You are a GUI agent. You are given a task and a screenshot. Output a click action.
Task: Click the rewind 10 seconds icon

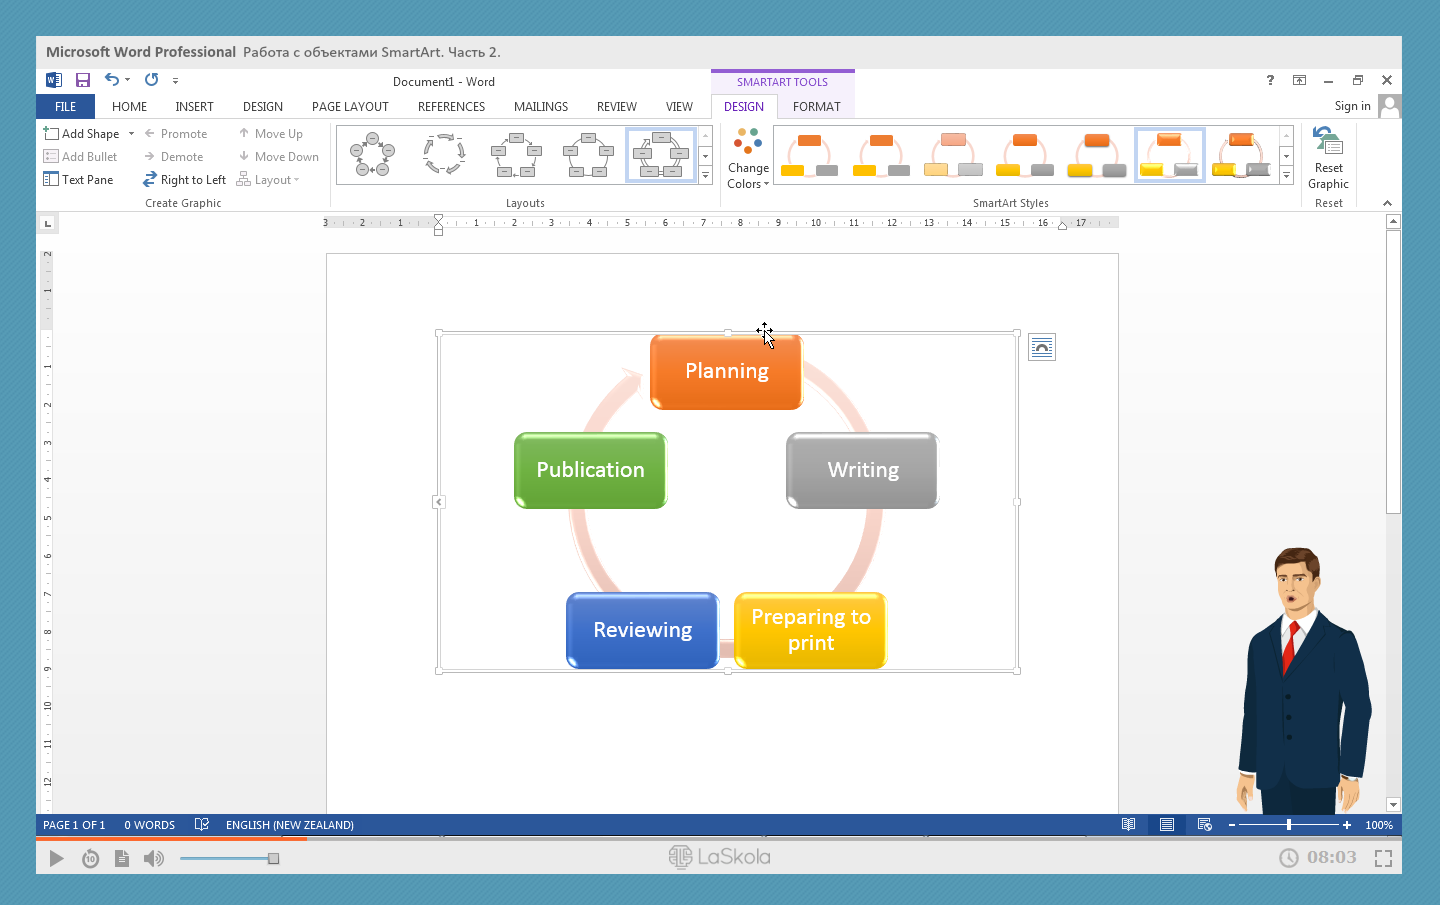tap(90, 858)
